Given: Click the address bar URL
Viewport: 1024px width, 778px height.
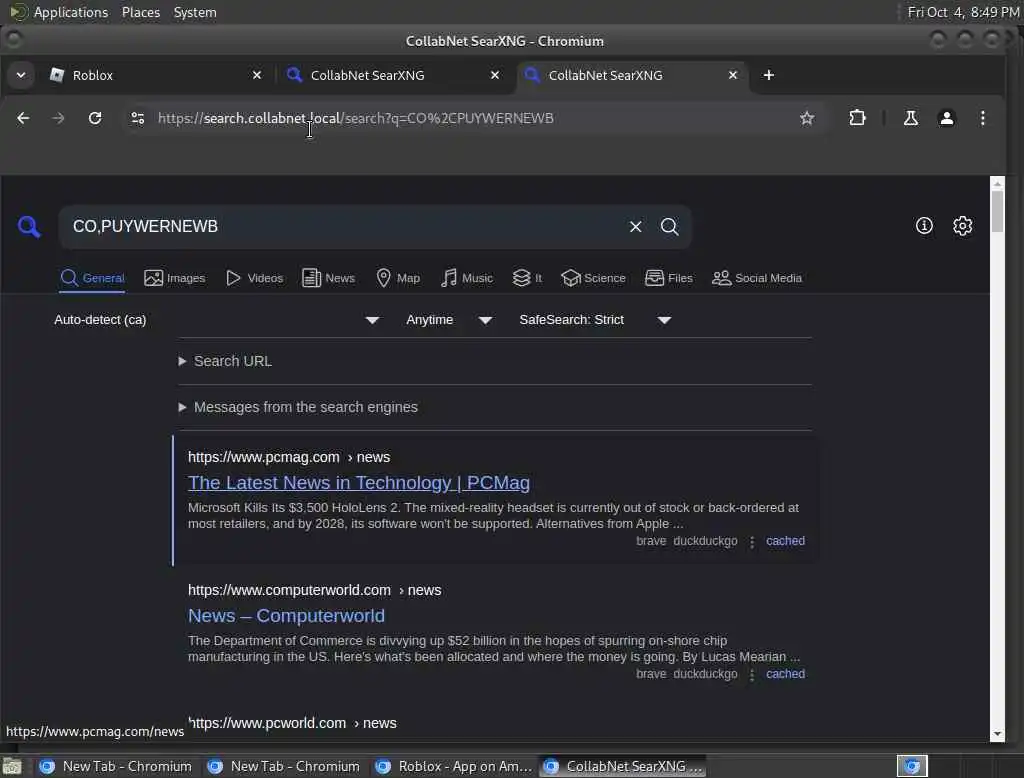Looking at the screenshot, I should pos(356,118).
